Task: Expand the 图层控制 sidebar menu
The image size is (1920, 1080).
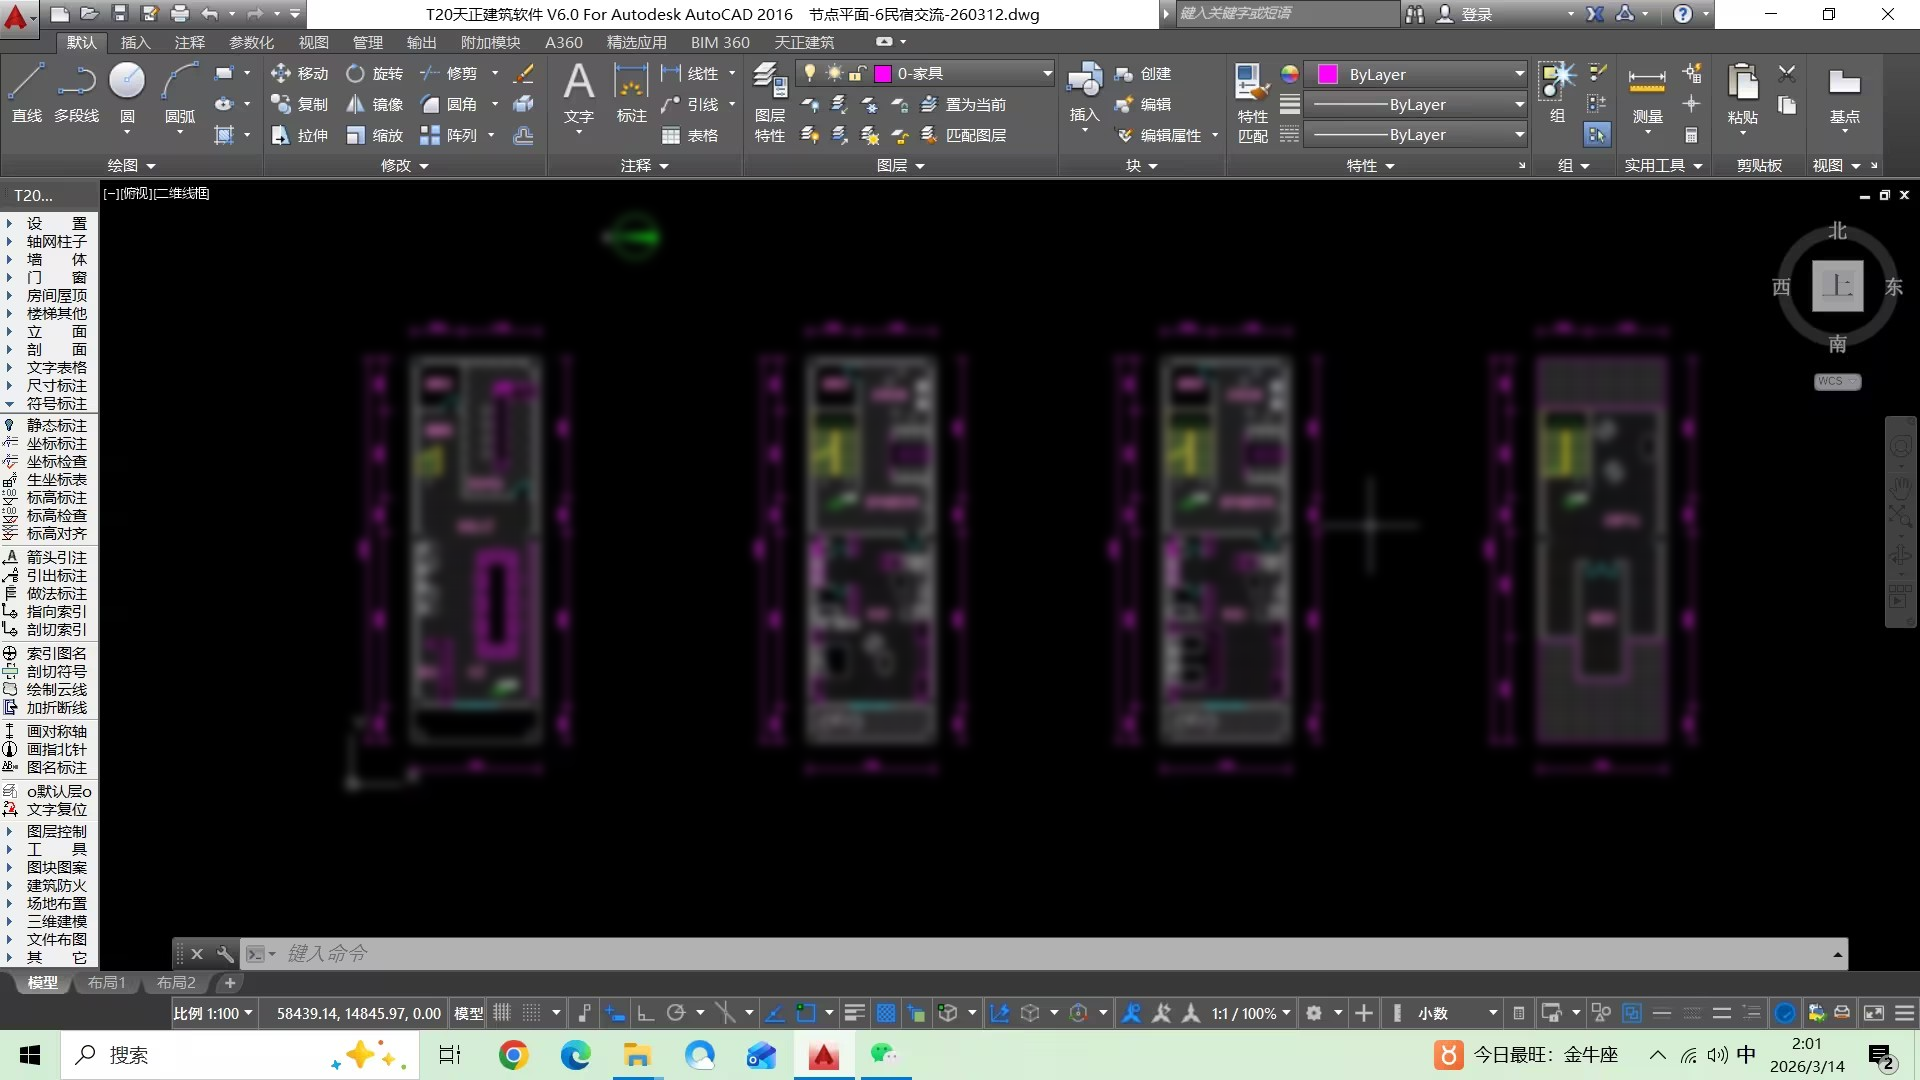Action: [56, 831]
